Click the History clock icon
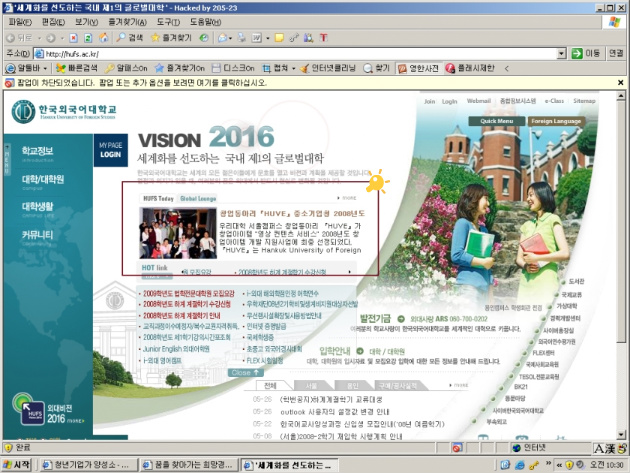Viewport: 630px width, 473px height. pos(204,38)
